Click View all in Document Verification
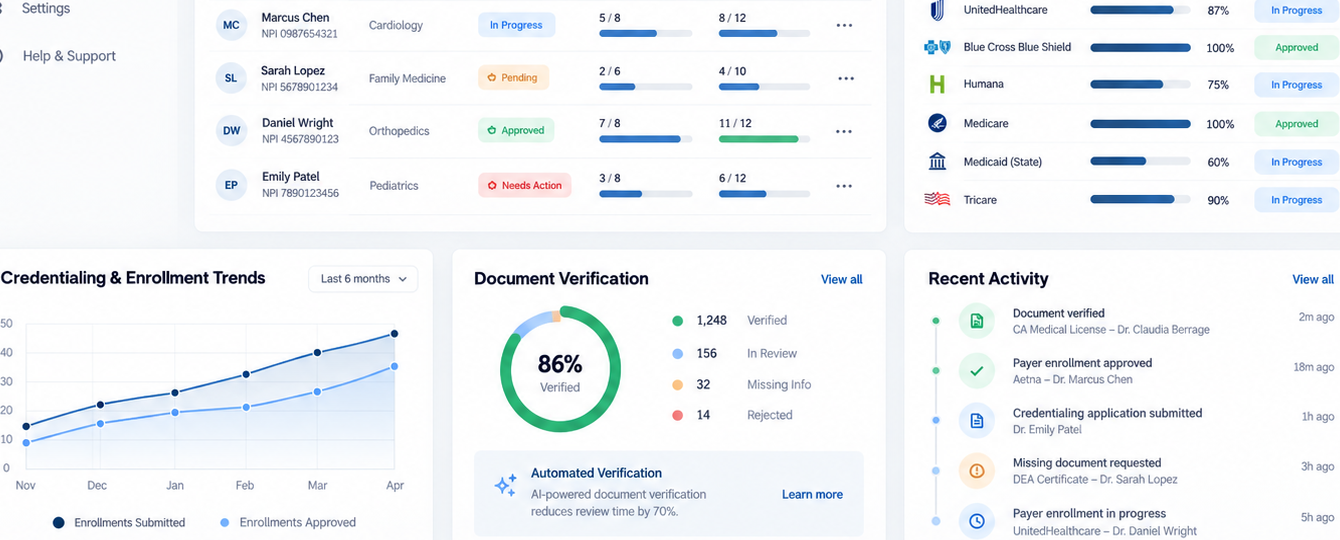 pyautogui.click(x=841, y=279)
